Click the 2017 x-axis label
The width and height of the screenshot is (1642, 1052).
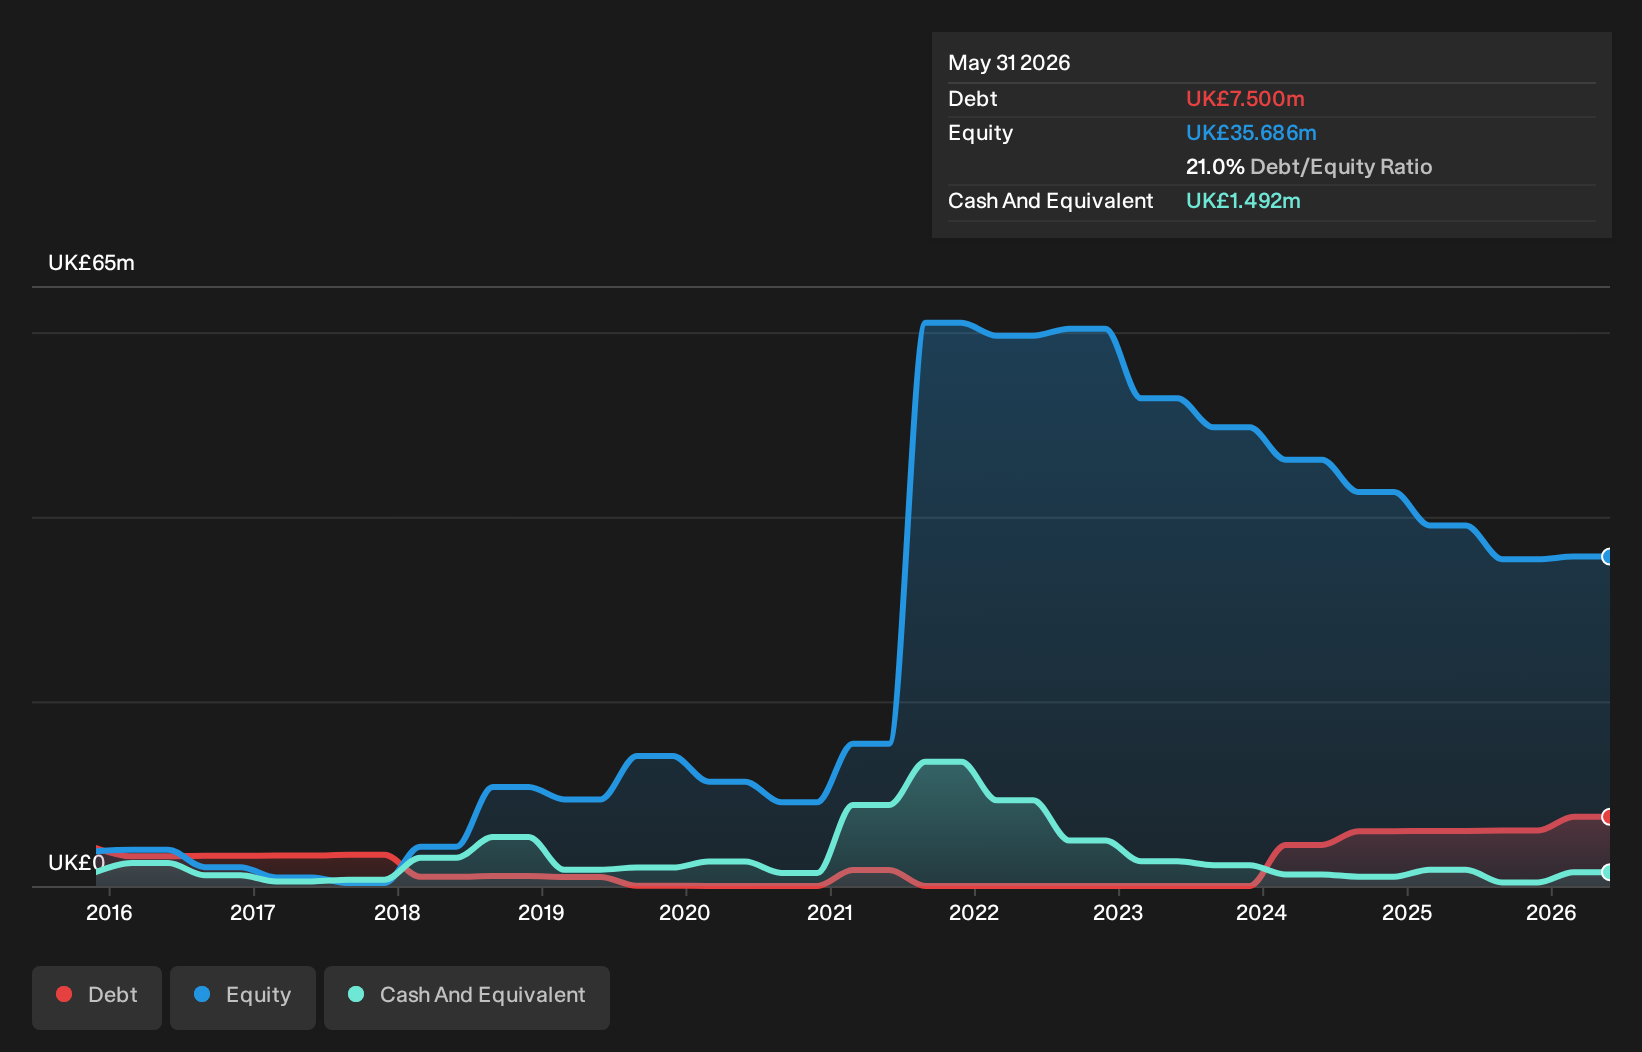pos(253,912)
